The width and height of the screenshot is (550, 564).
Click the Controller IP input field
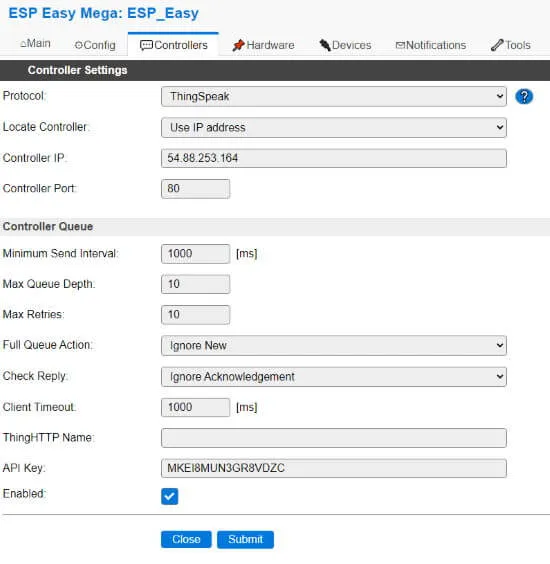coord(334,158)
